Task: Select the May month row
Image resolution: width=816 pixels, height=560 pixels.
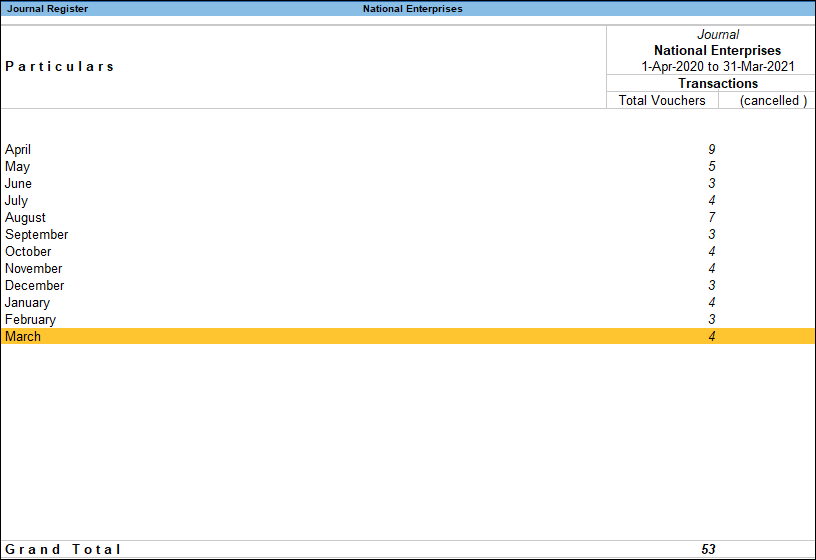Action: [407, 167]
